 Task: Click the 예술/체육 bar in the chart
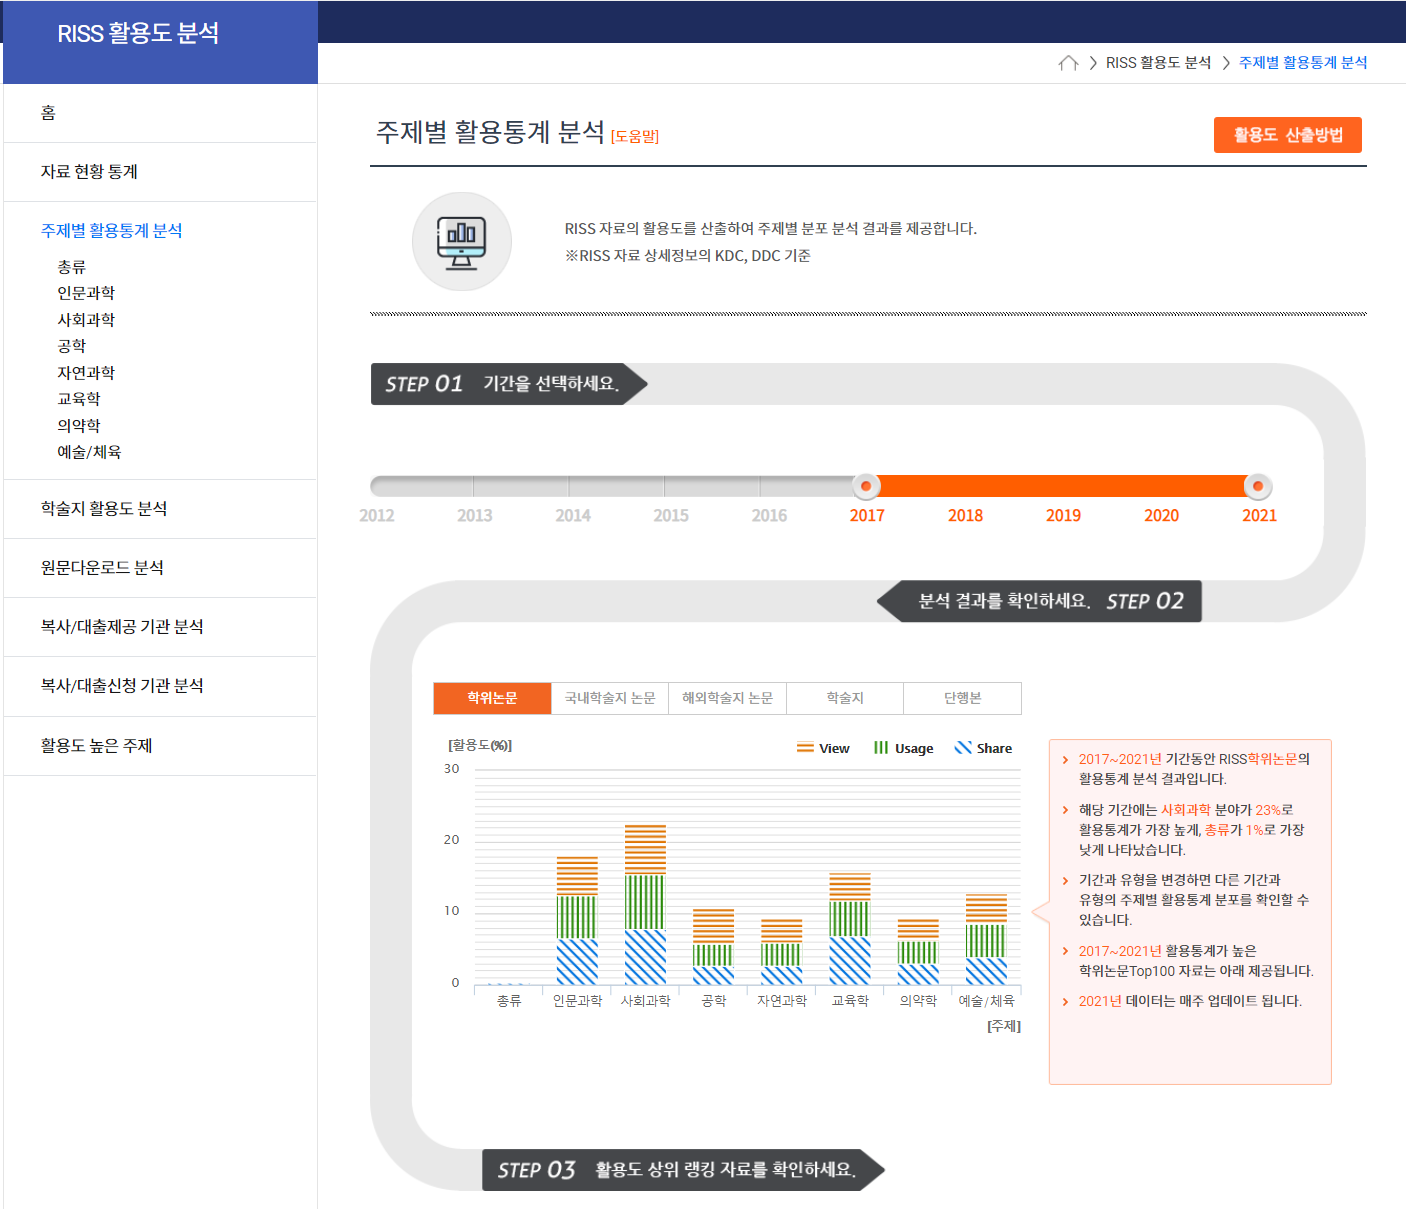coord(986,939)
